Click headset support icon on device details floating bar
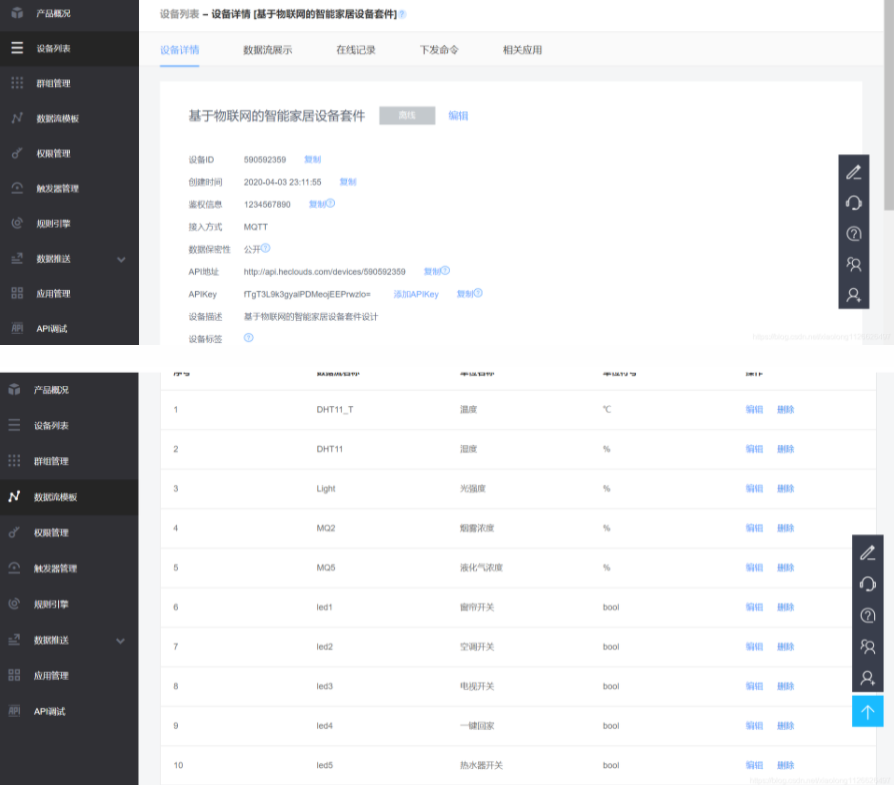The height and width of the screenshot is (785, 894). coord(854,203)
